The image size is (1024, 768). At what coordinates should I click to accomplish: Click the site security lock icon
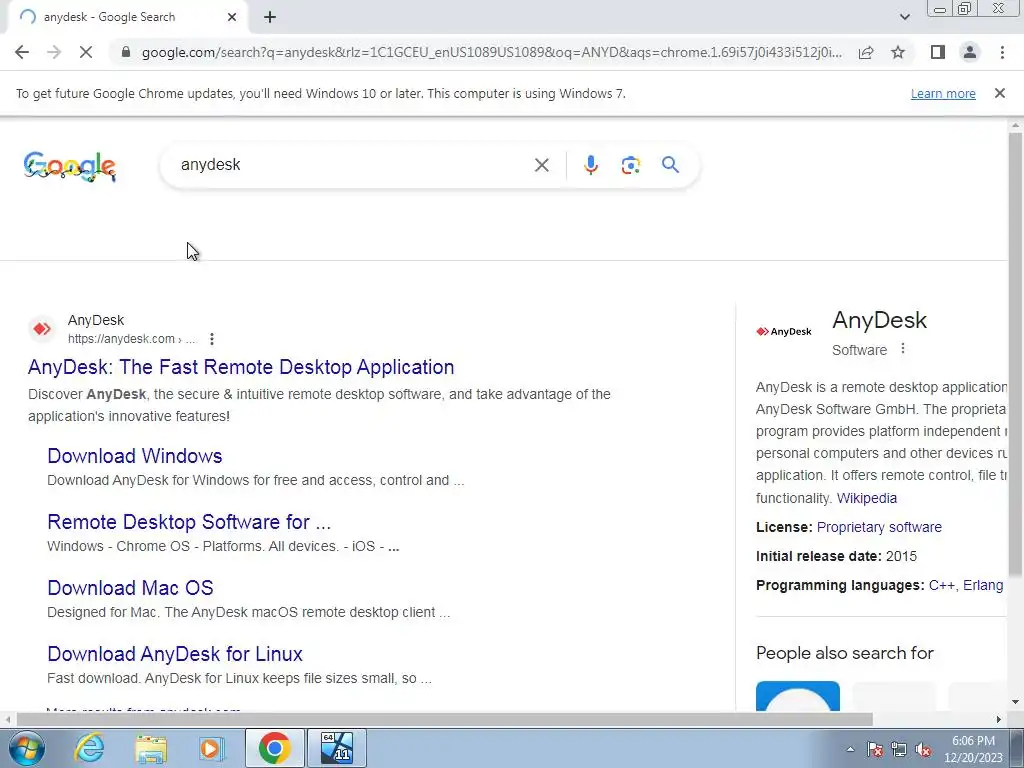pyautogui.click(x=126, y=52)
